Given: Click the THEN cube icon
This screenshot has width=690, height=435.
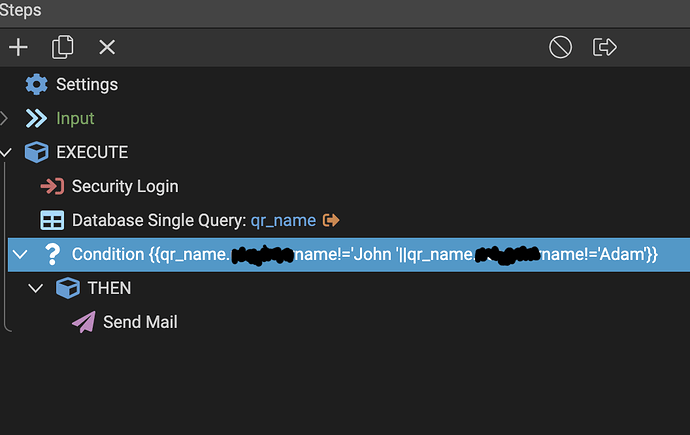Looking at the screenshot, I should click(x=68, y=288).
